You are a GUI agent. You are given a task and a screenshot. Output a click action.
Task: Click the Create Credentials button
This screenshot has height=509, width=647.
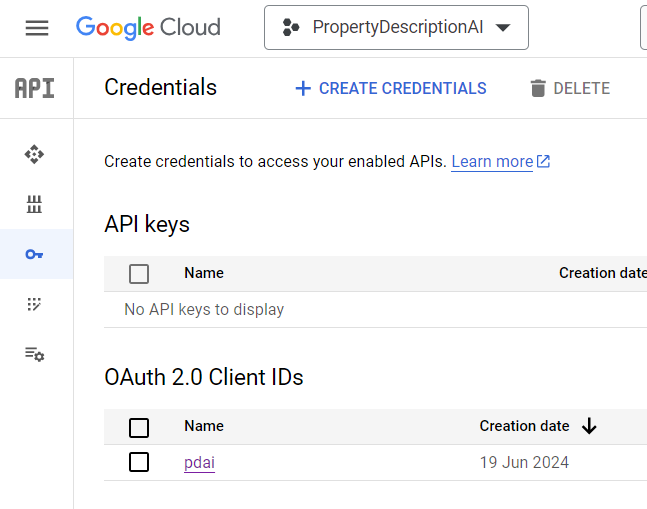coord(390,88)
